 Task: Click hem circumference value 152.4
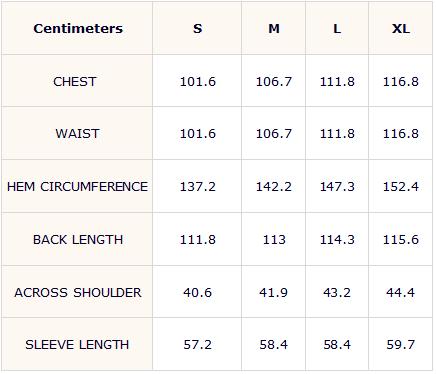click(400, 187)
